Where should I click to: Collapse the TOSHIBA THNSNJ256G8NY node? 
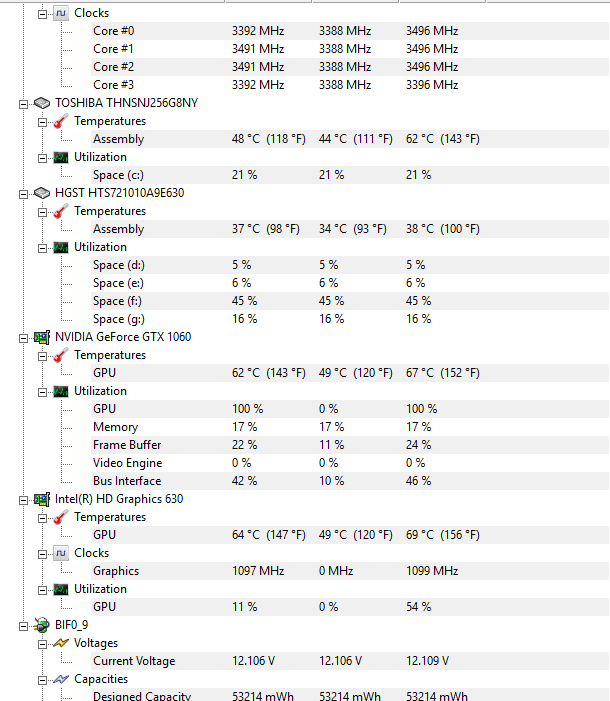tap(24, 103)
